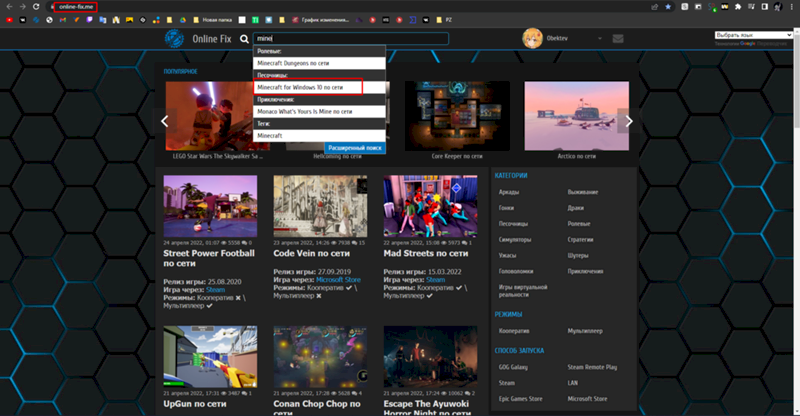Filter by Steam Remote Play launch method
Viewport: 800px width, 416px height.
pyautogui.click(x=592, y=367)
